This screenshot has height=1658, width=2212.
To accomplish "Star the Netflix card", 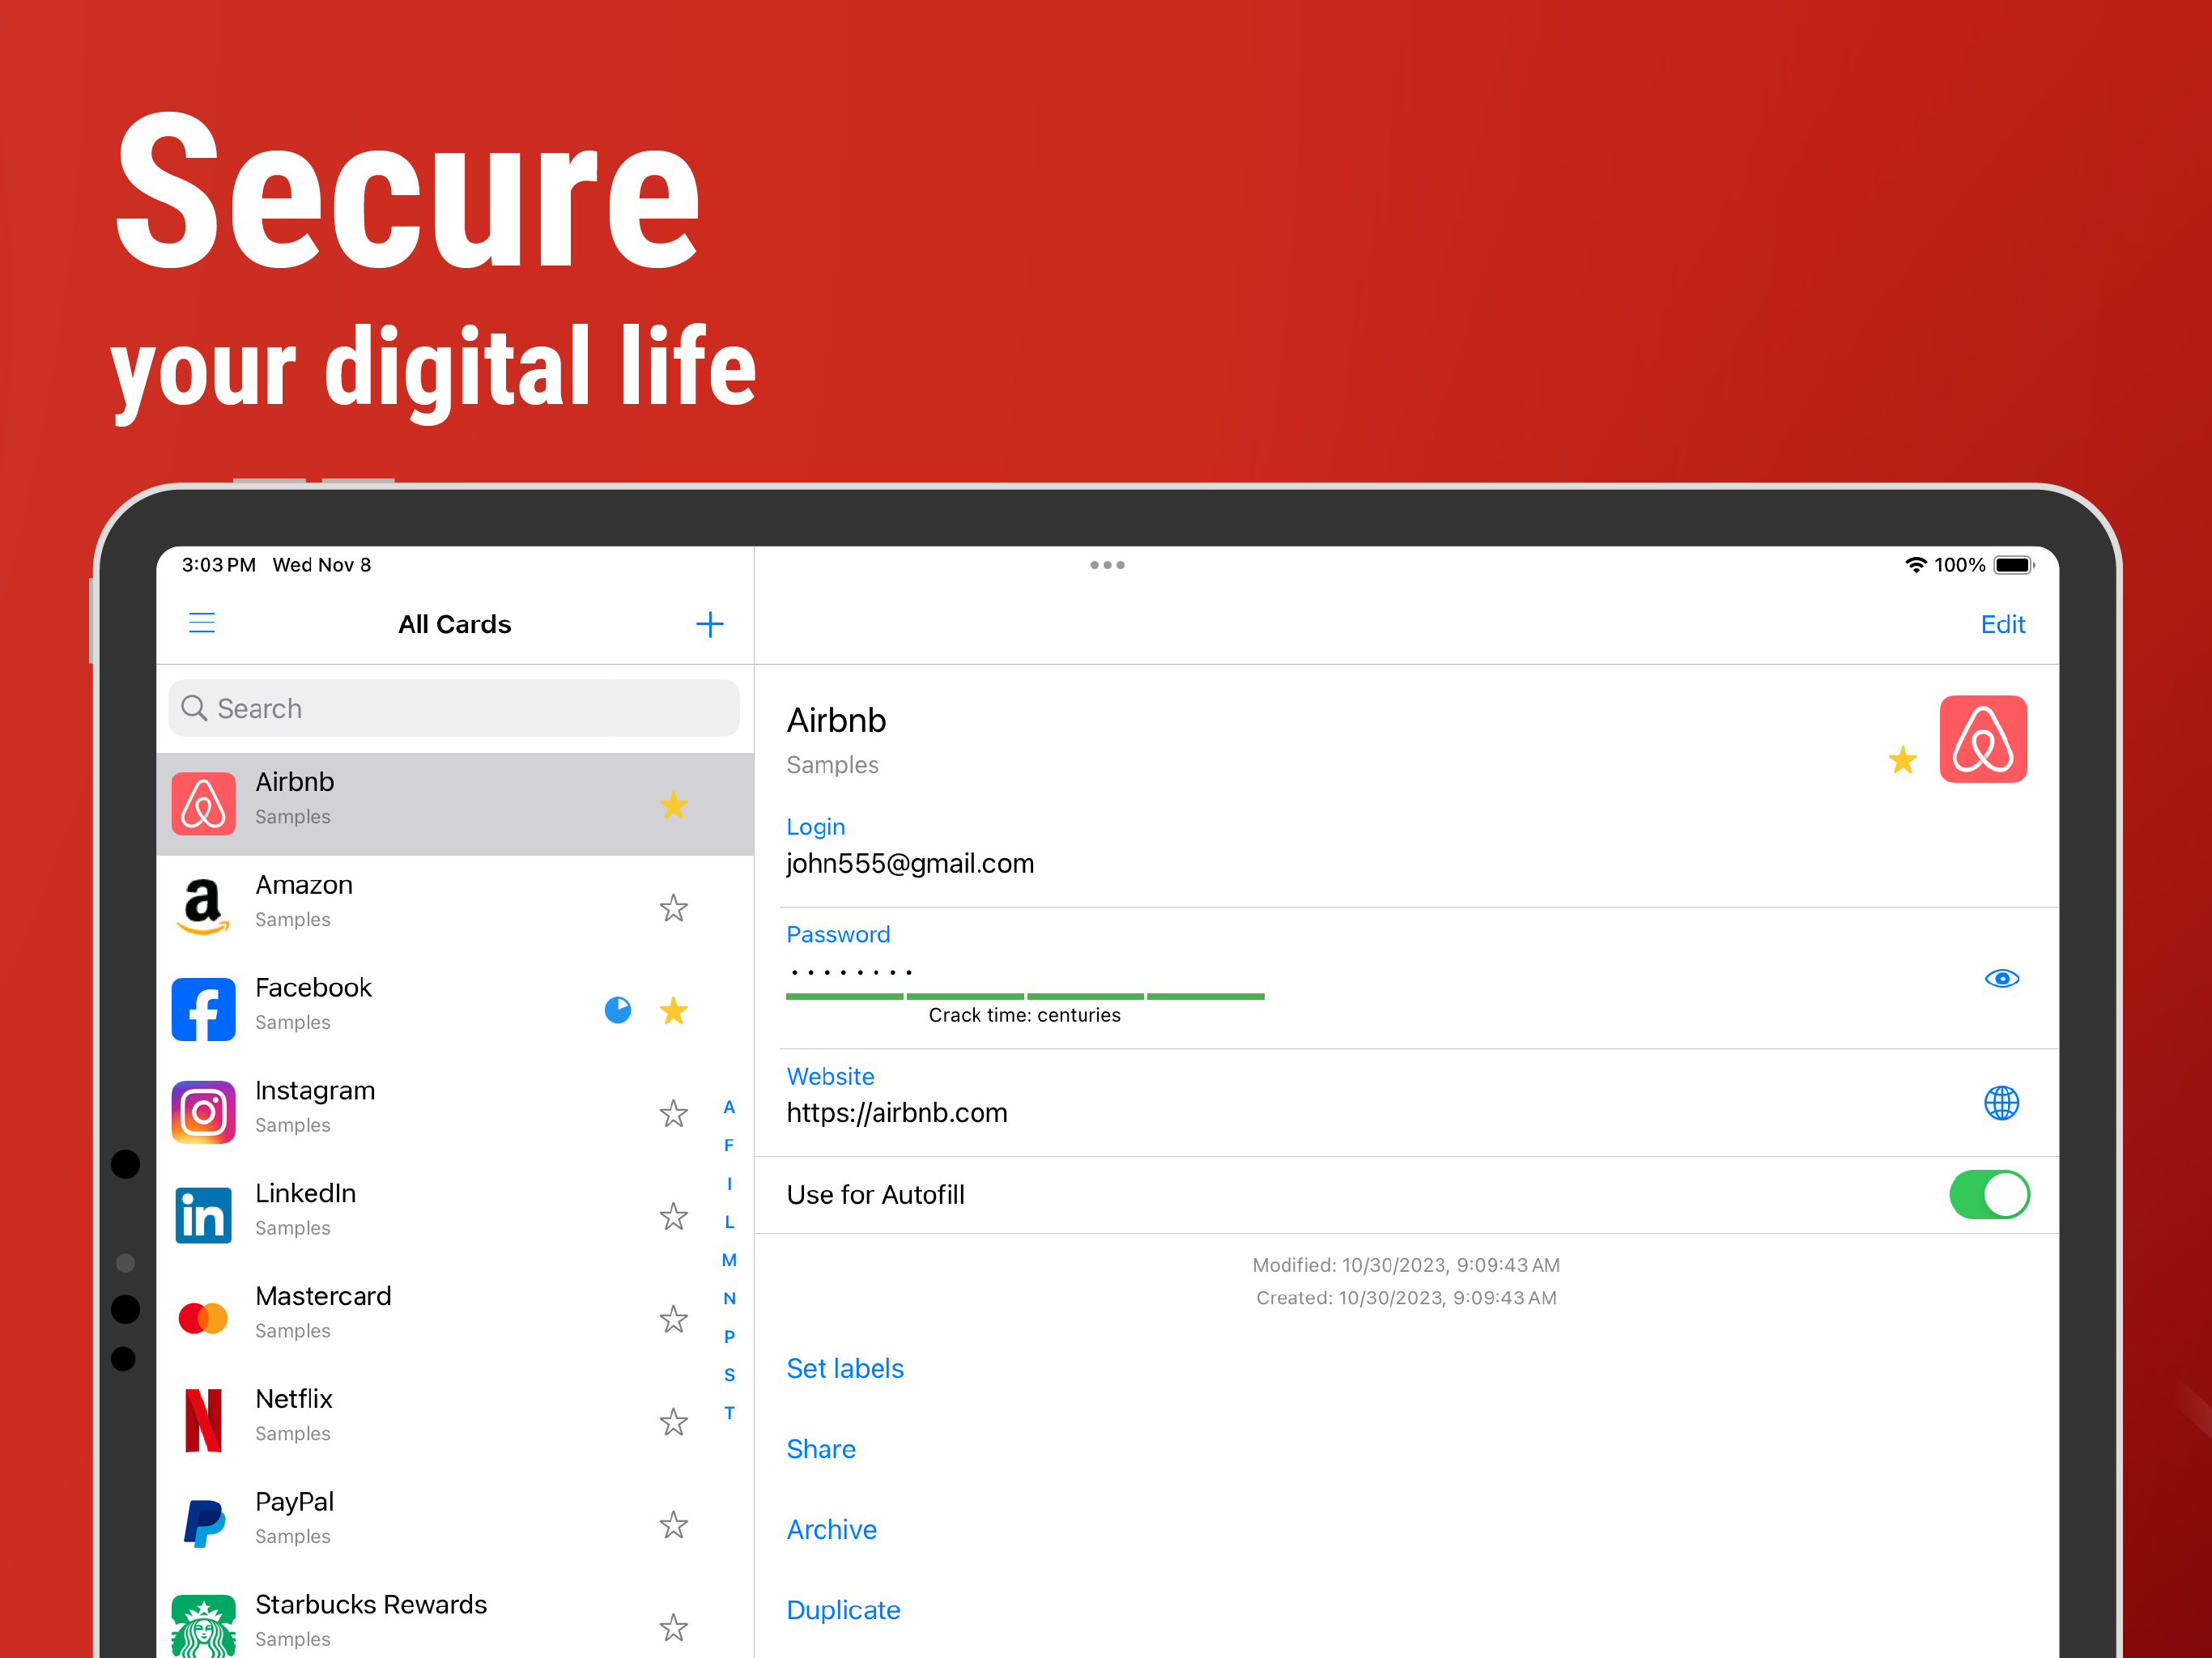I will [x=673, y=1421].
